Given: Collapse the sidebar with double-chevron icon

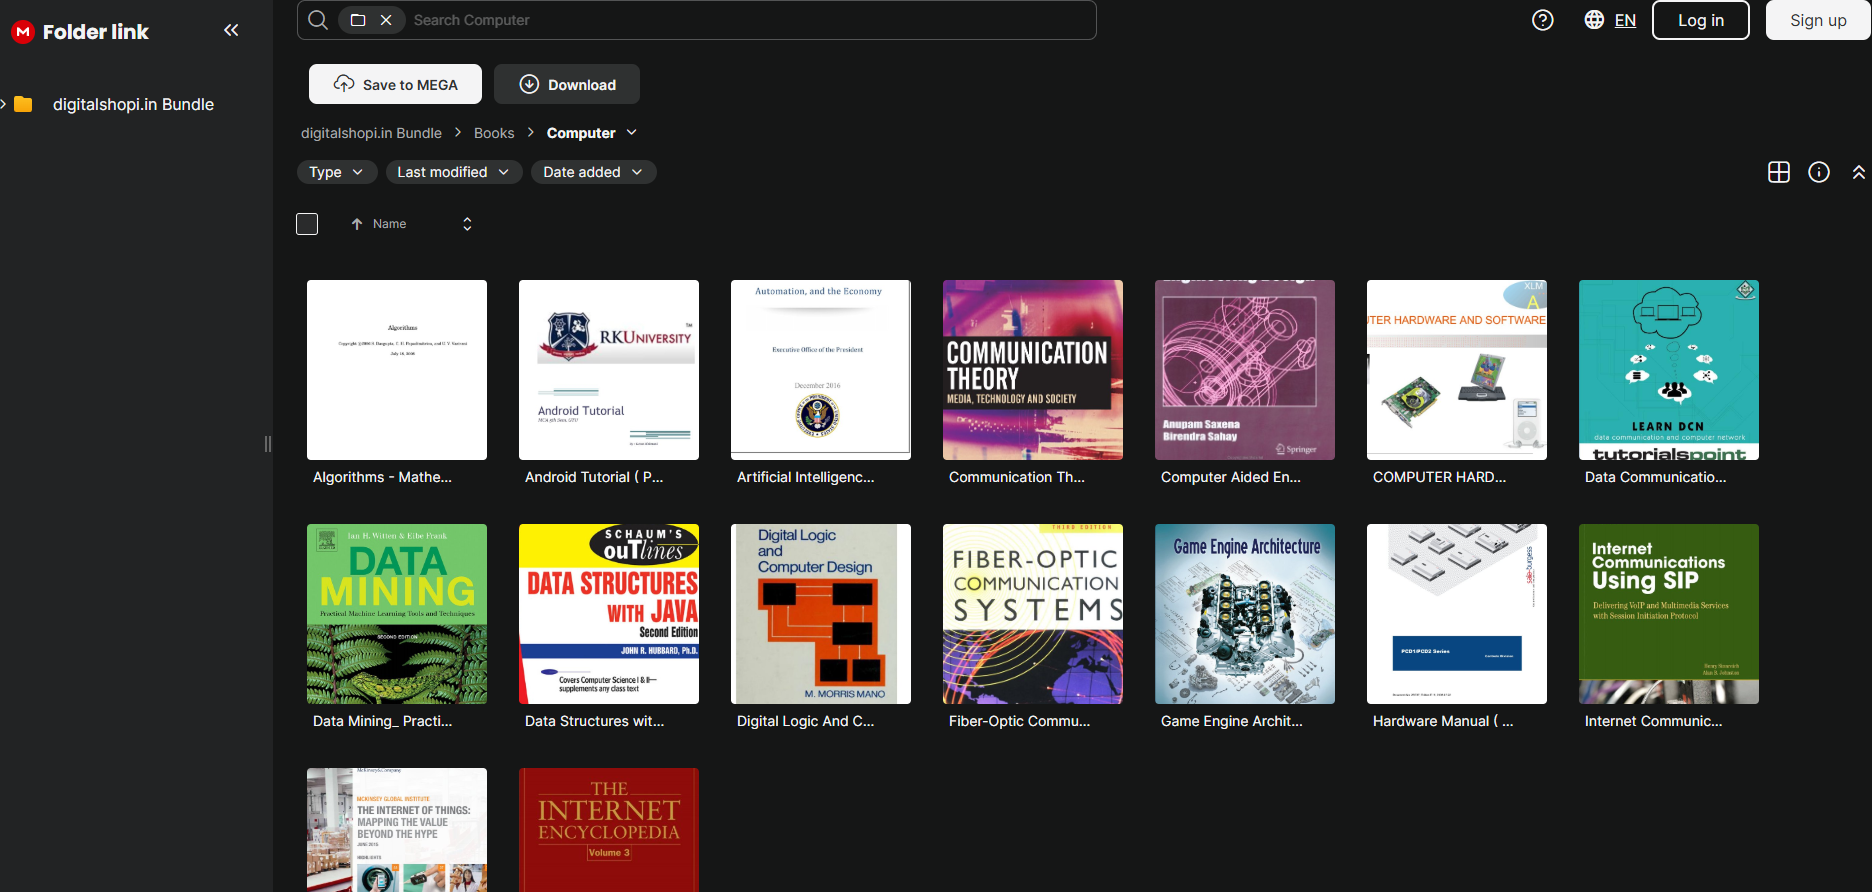Looking at the screenshot, I should pos(231,30).
